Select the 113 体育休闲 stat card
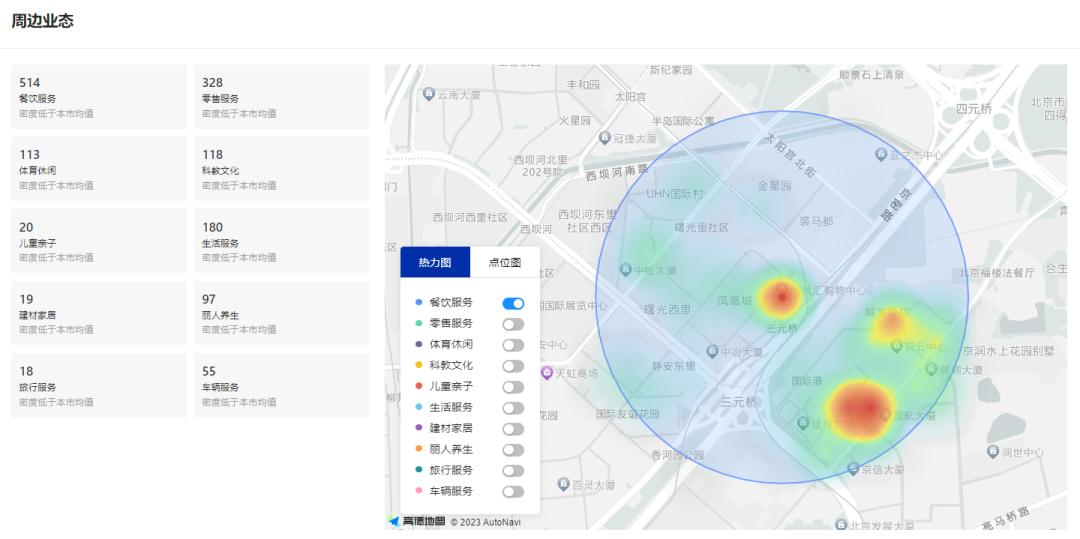Viewport: 1080px width, 539px height. (99, 169)
